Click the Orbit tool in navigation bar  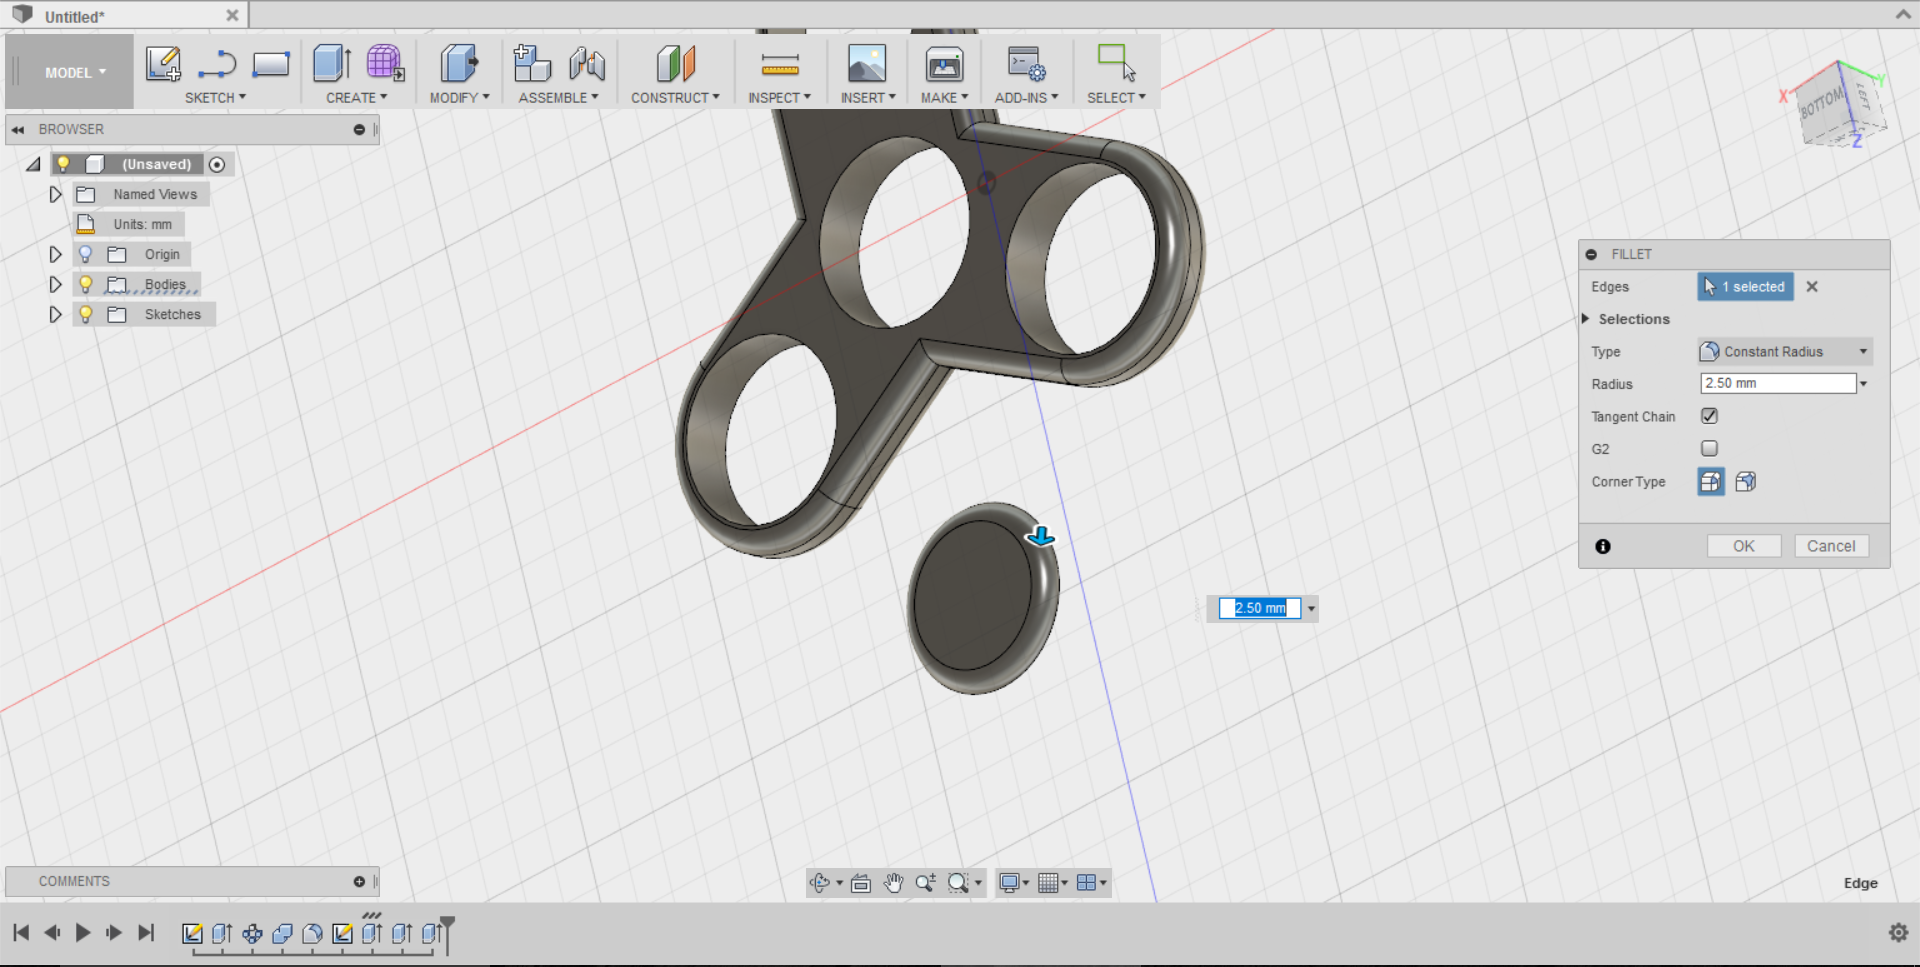(820, 883)
